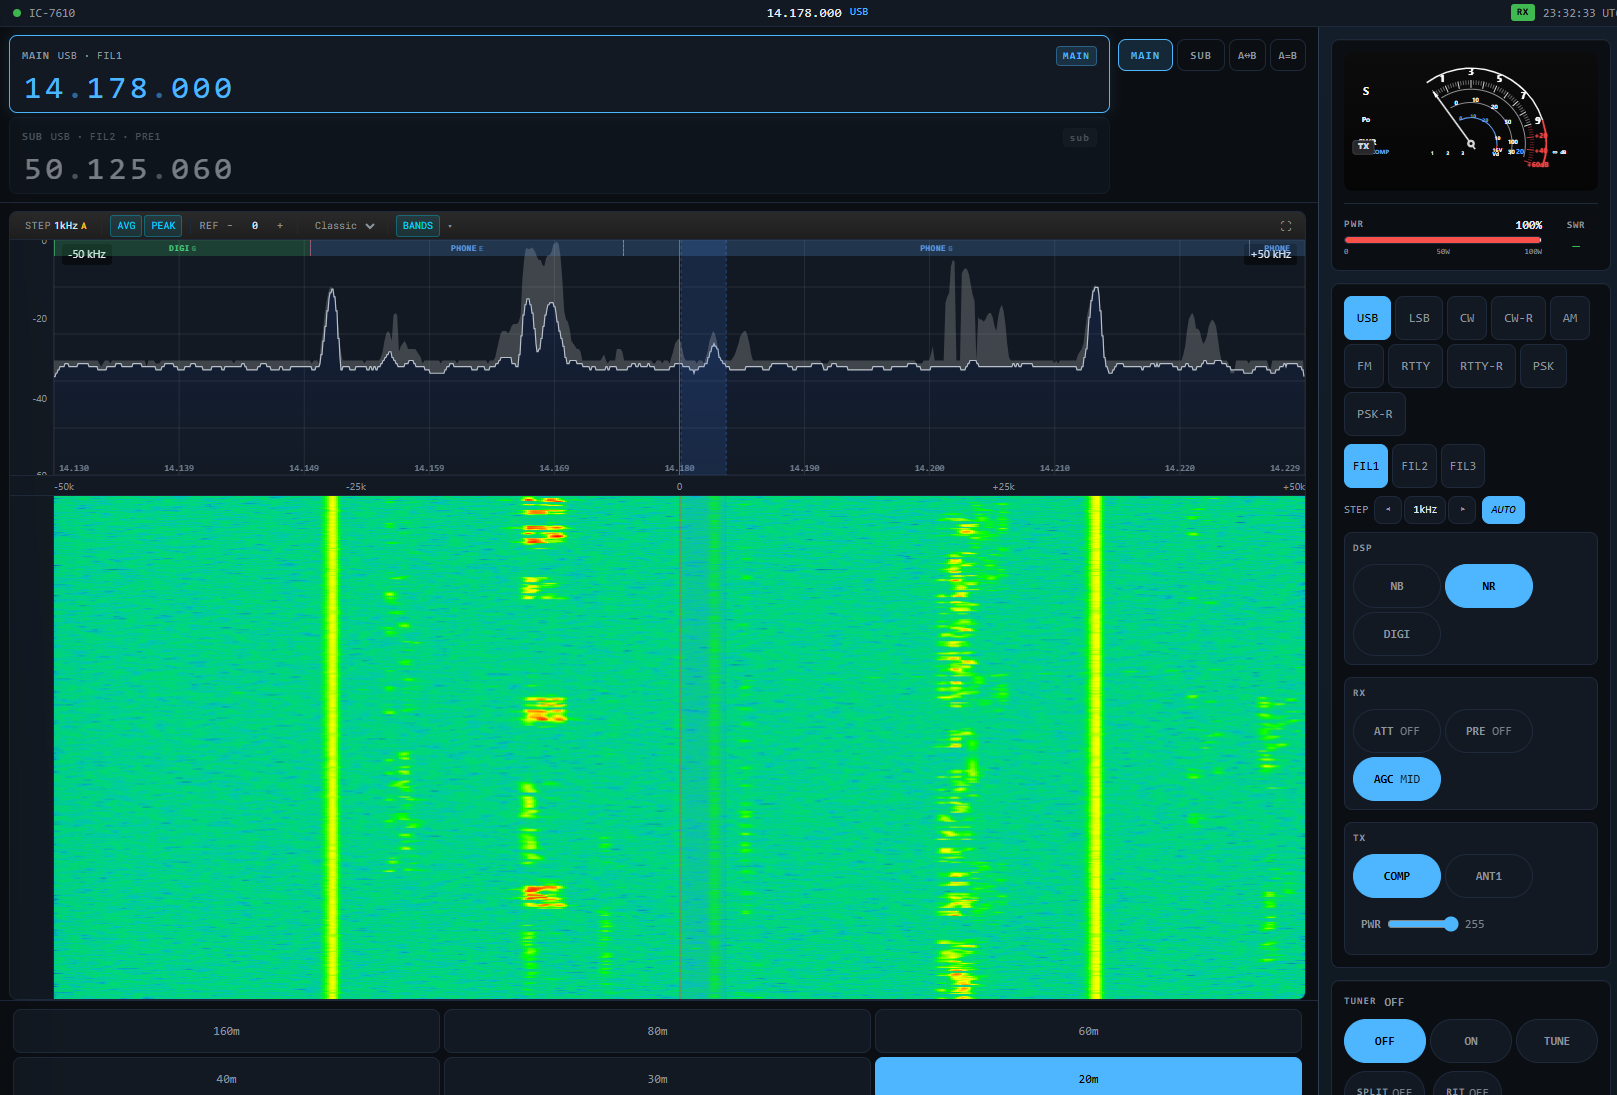Select PSK mode

(1543, 366)
